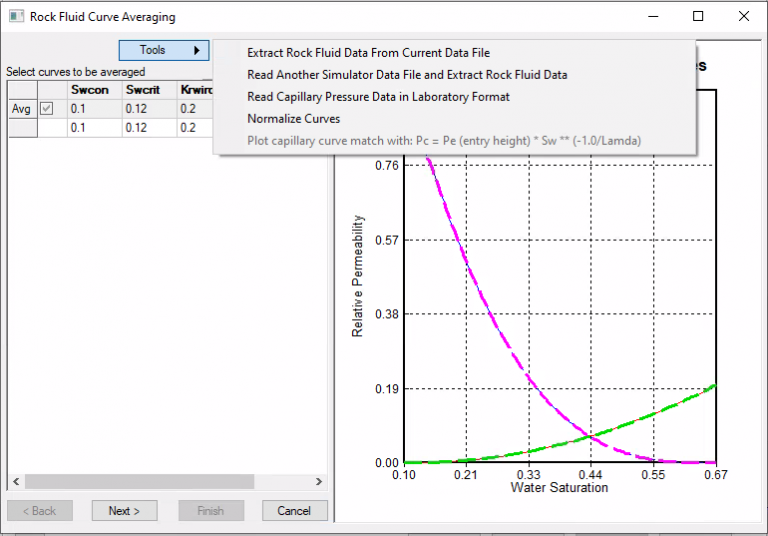Image resolution: width=768 pixels, height=536 pixels.
Task: Click the Next button
Action: tap(124, 511)
